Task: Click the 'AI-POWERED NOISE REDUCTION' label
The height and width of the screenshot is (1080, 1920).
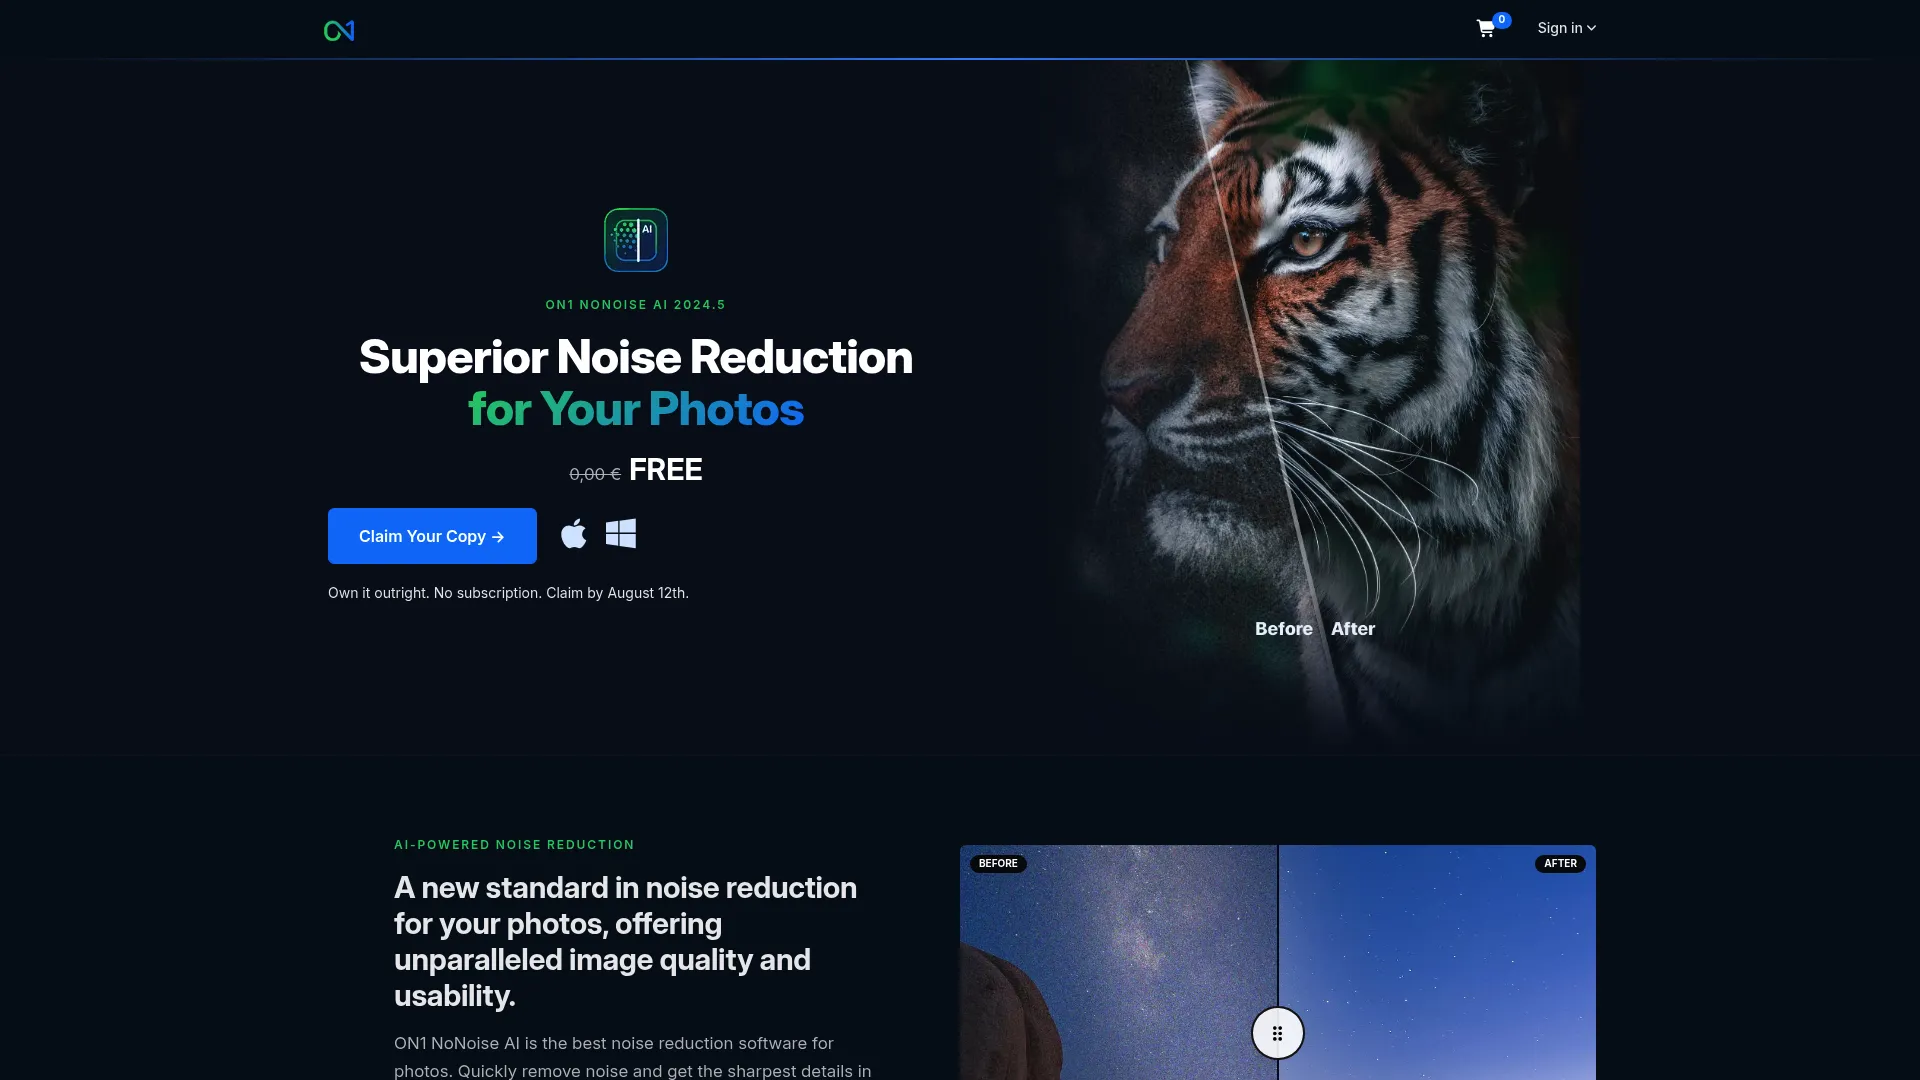Action: (514, 845)
